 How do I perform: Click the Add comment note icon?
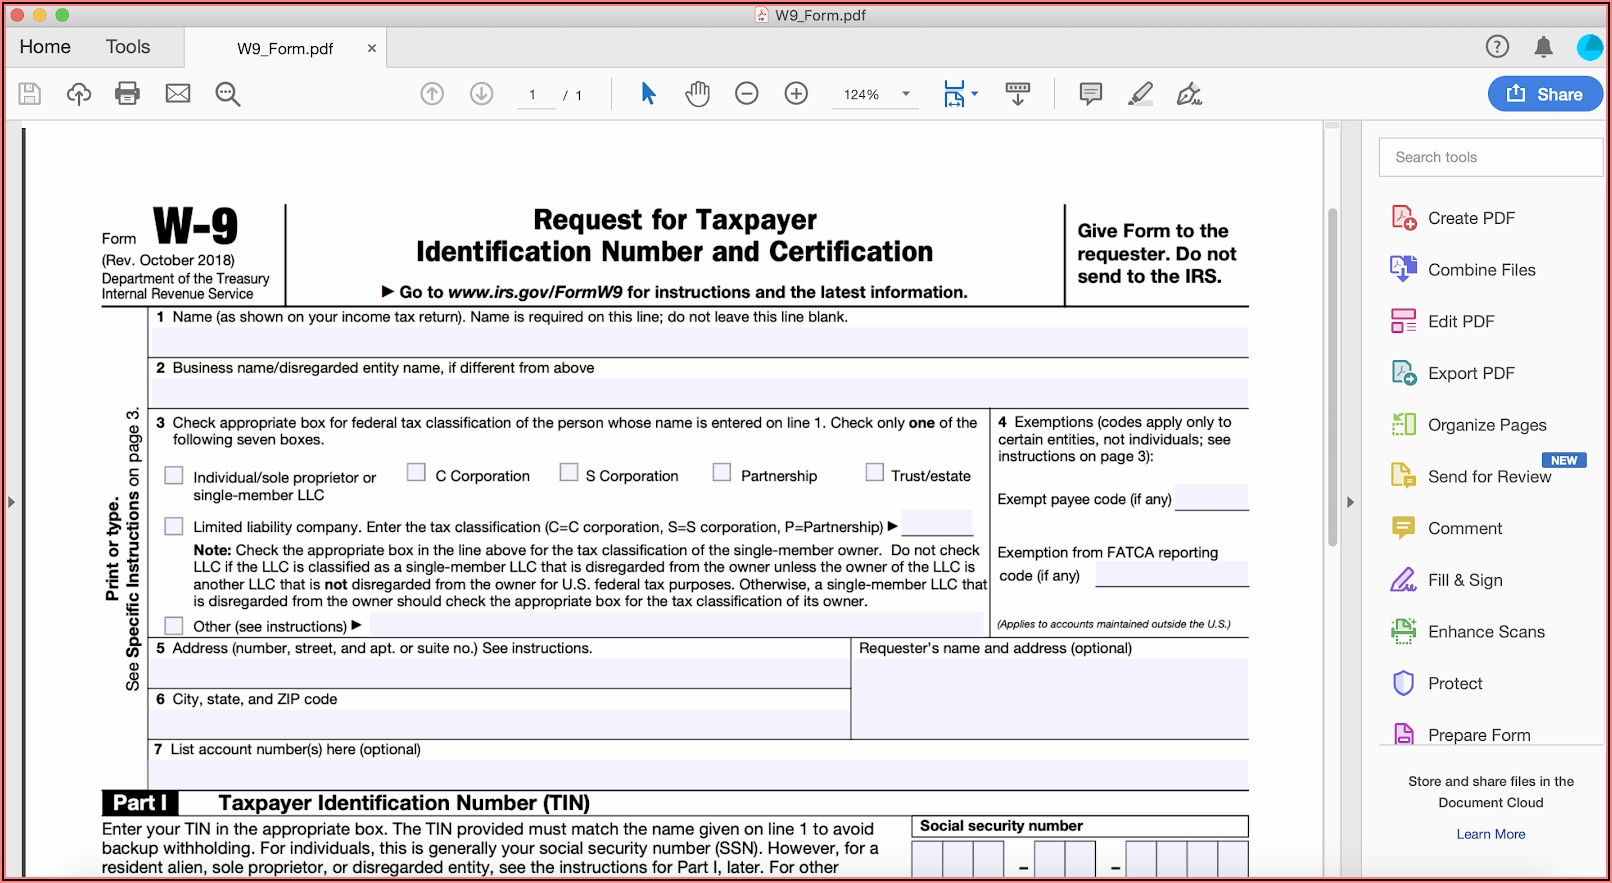click(1090, 94)
